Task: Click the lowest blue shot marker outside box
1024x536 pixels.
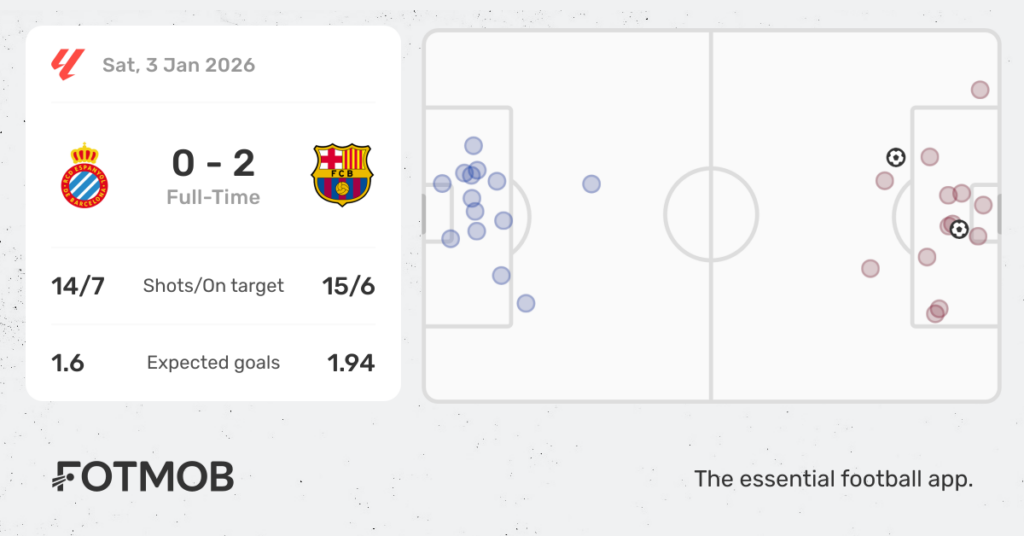Action: 526,303
